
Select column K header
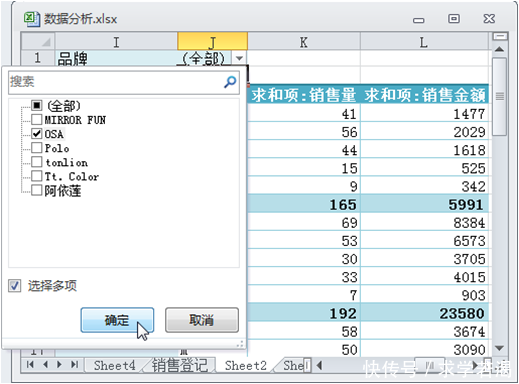click(304, 42)
